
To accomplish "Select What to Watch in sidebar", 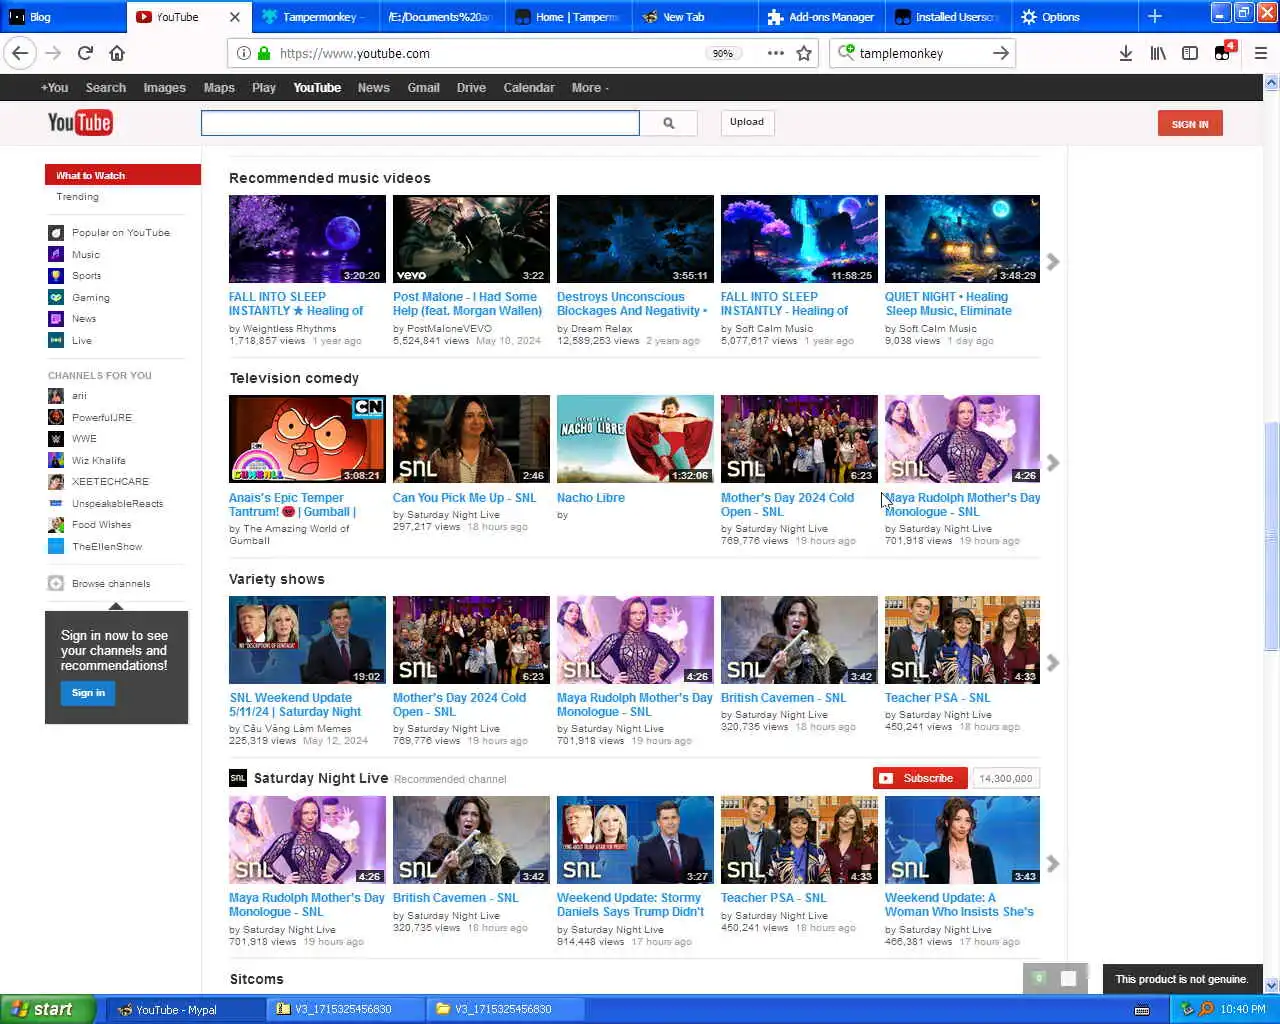I will [x=122, y=175].
